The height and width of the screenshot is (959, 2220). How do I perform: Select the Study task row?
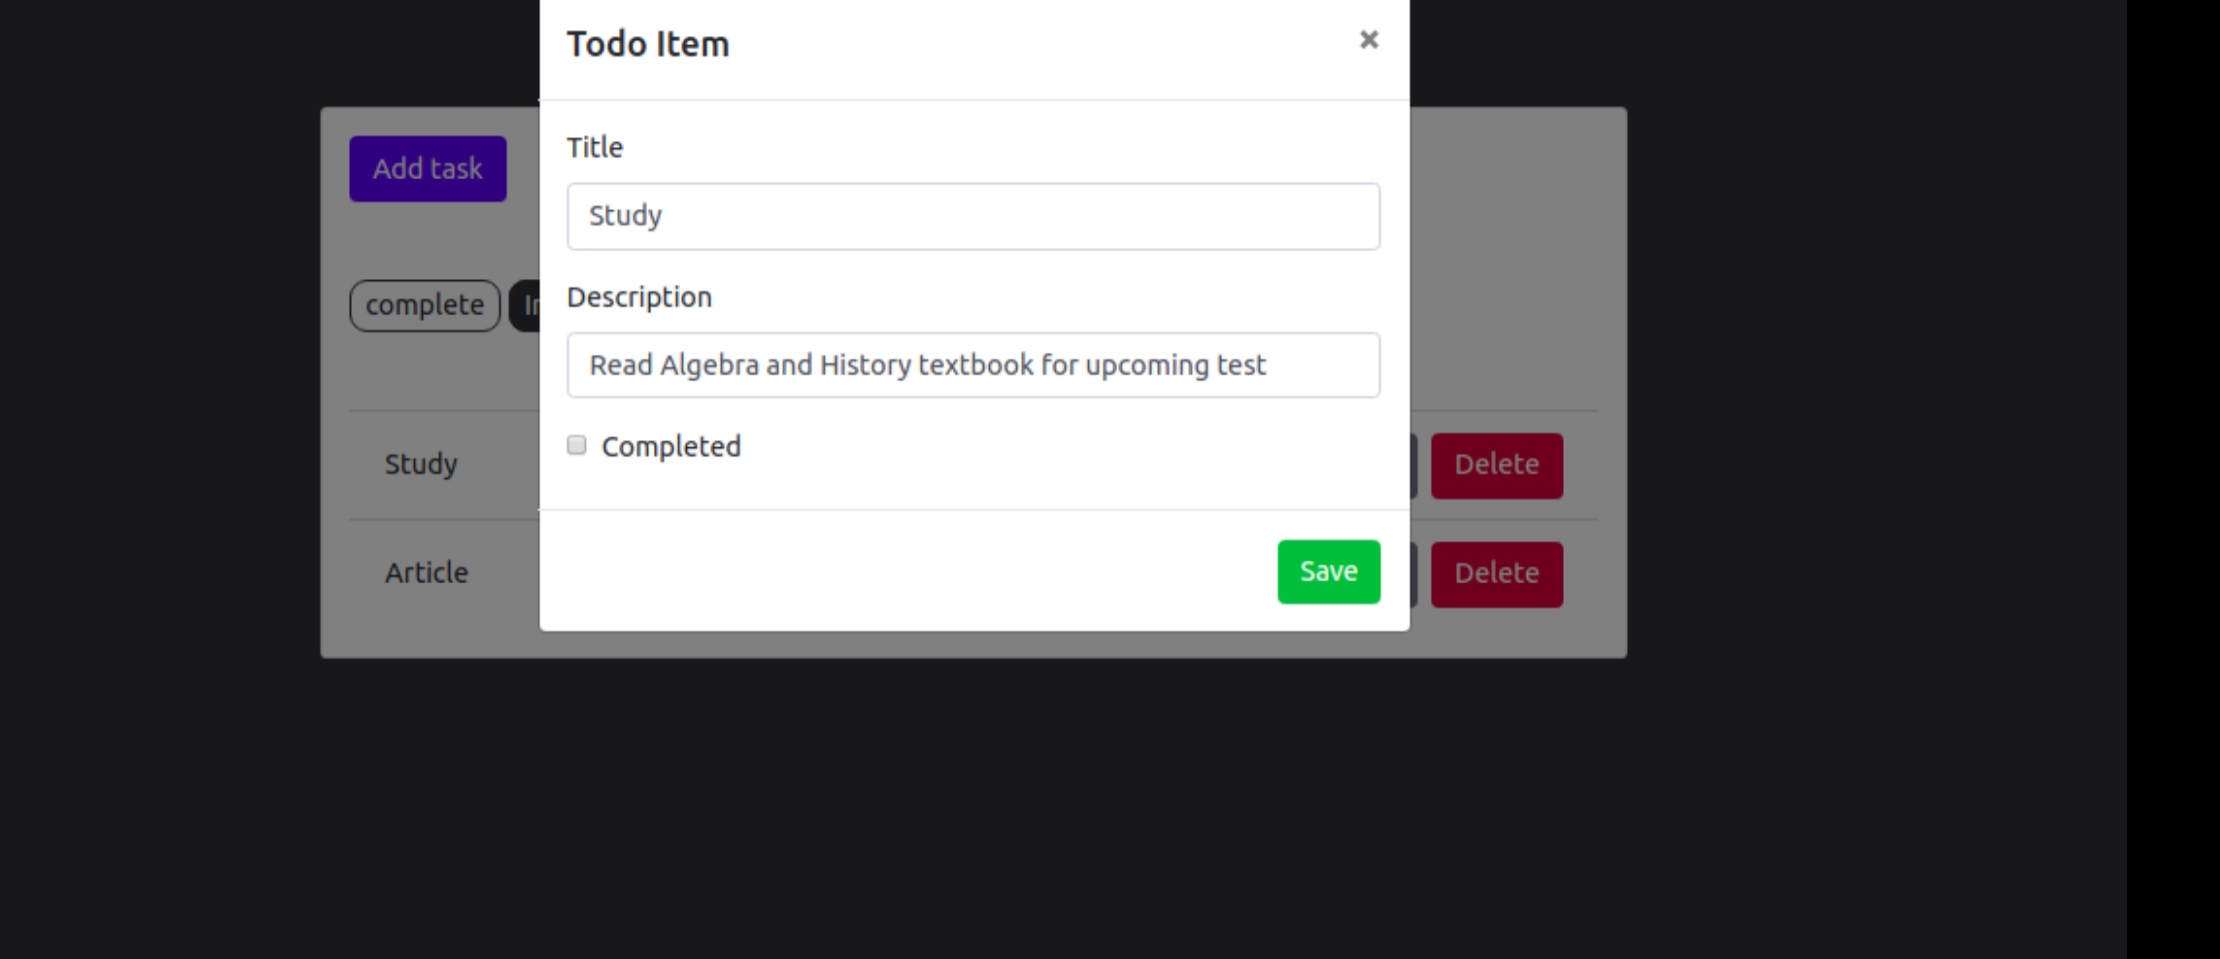click(420, 464)
